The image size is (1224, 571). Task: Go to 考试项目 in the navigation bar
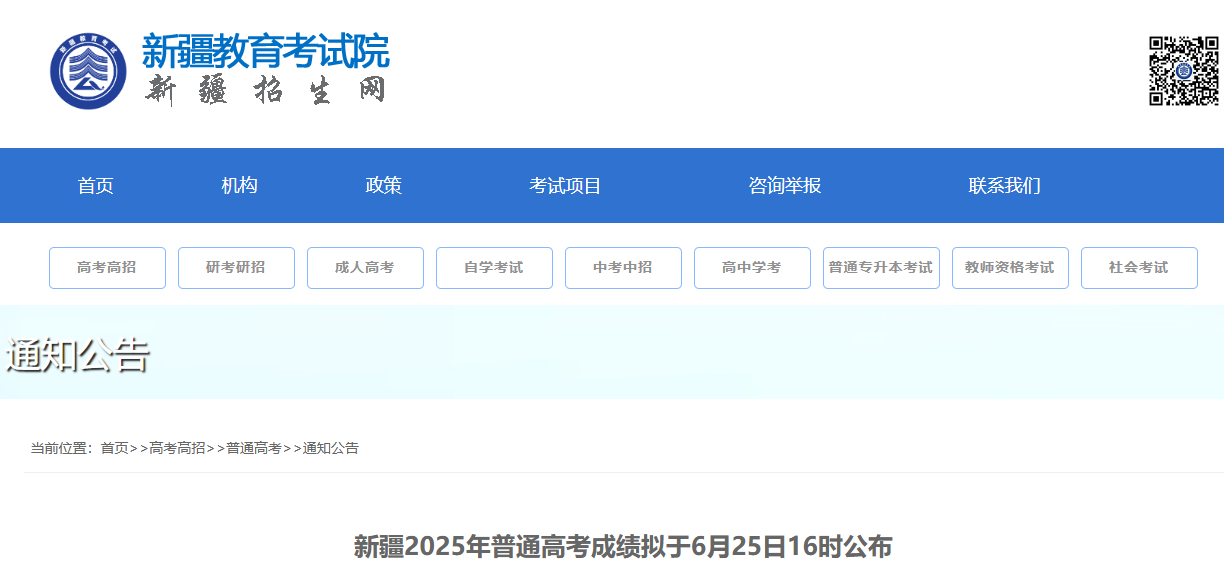click(x=565, y=186)
